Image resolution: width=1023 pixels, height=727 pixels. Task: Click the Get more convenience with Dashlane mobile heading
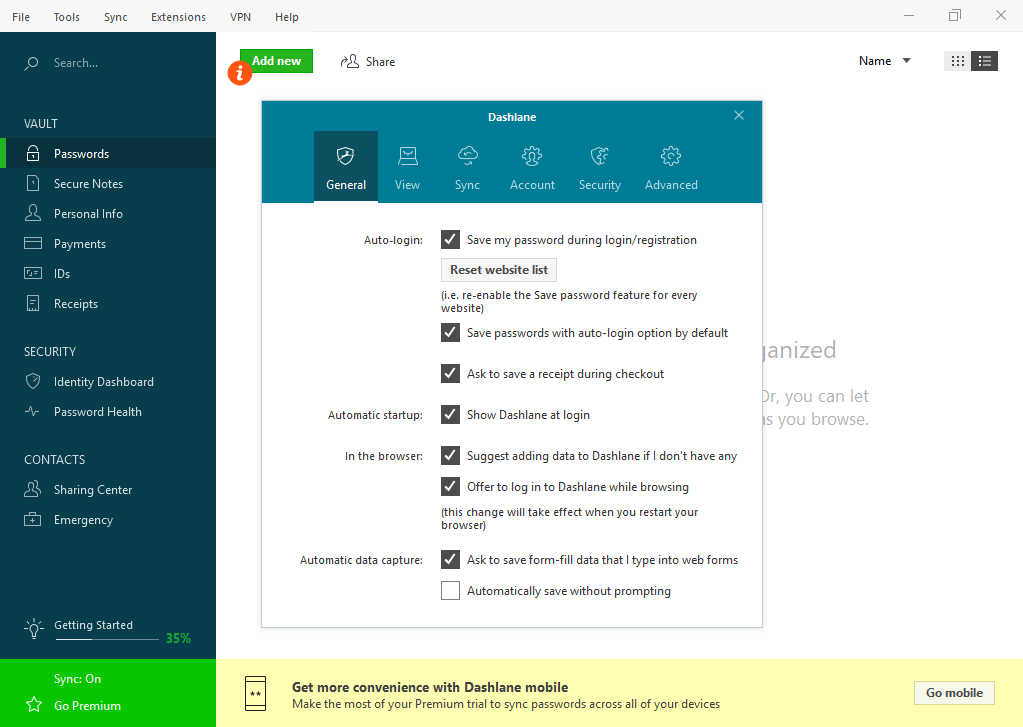[430, 687]
